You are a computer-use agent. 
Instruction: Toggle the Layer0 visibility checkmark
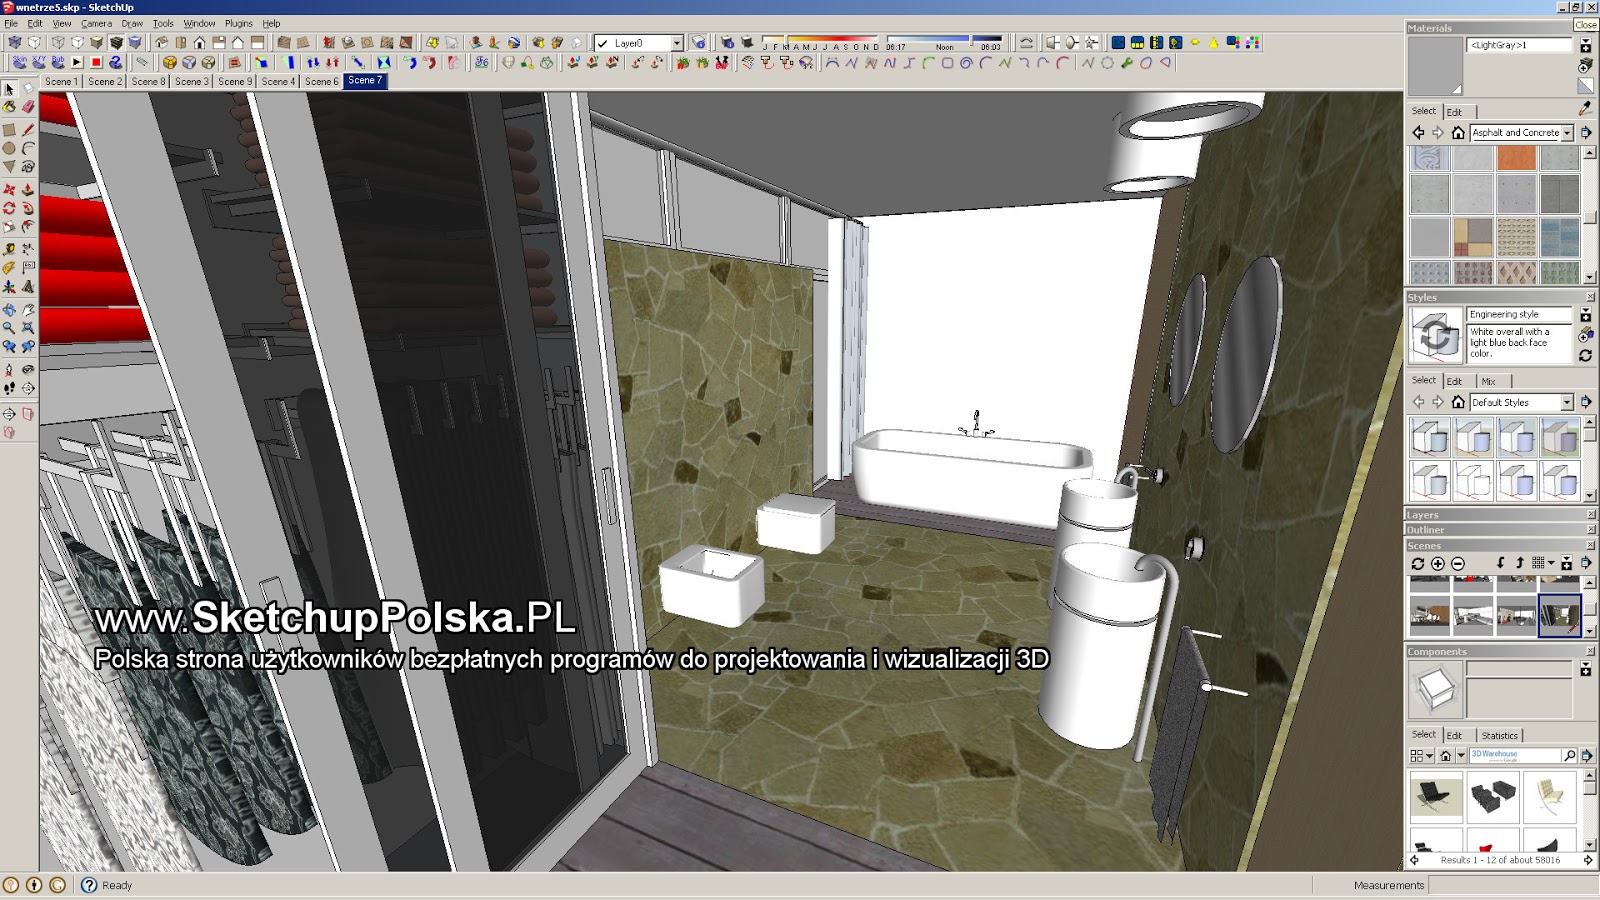click(603, 43)
